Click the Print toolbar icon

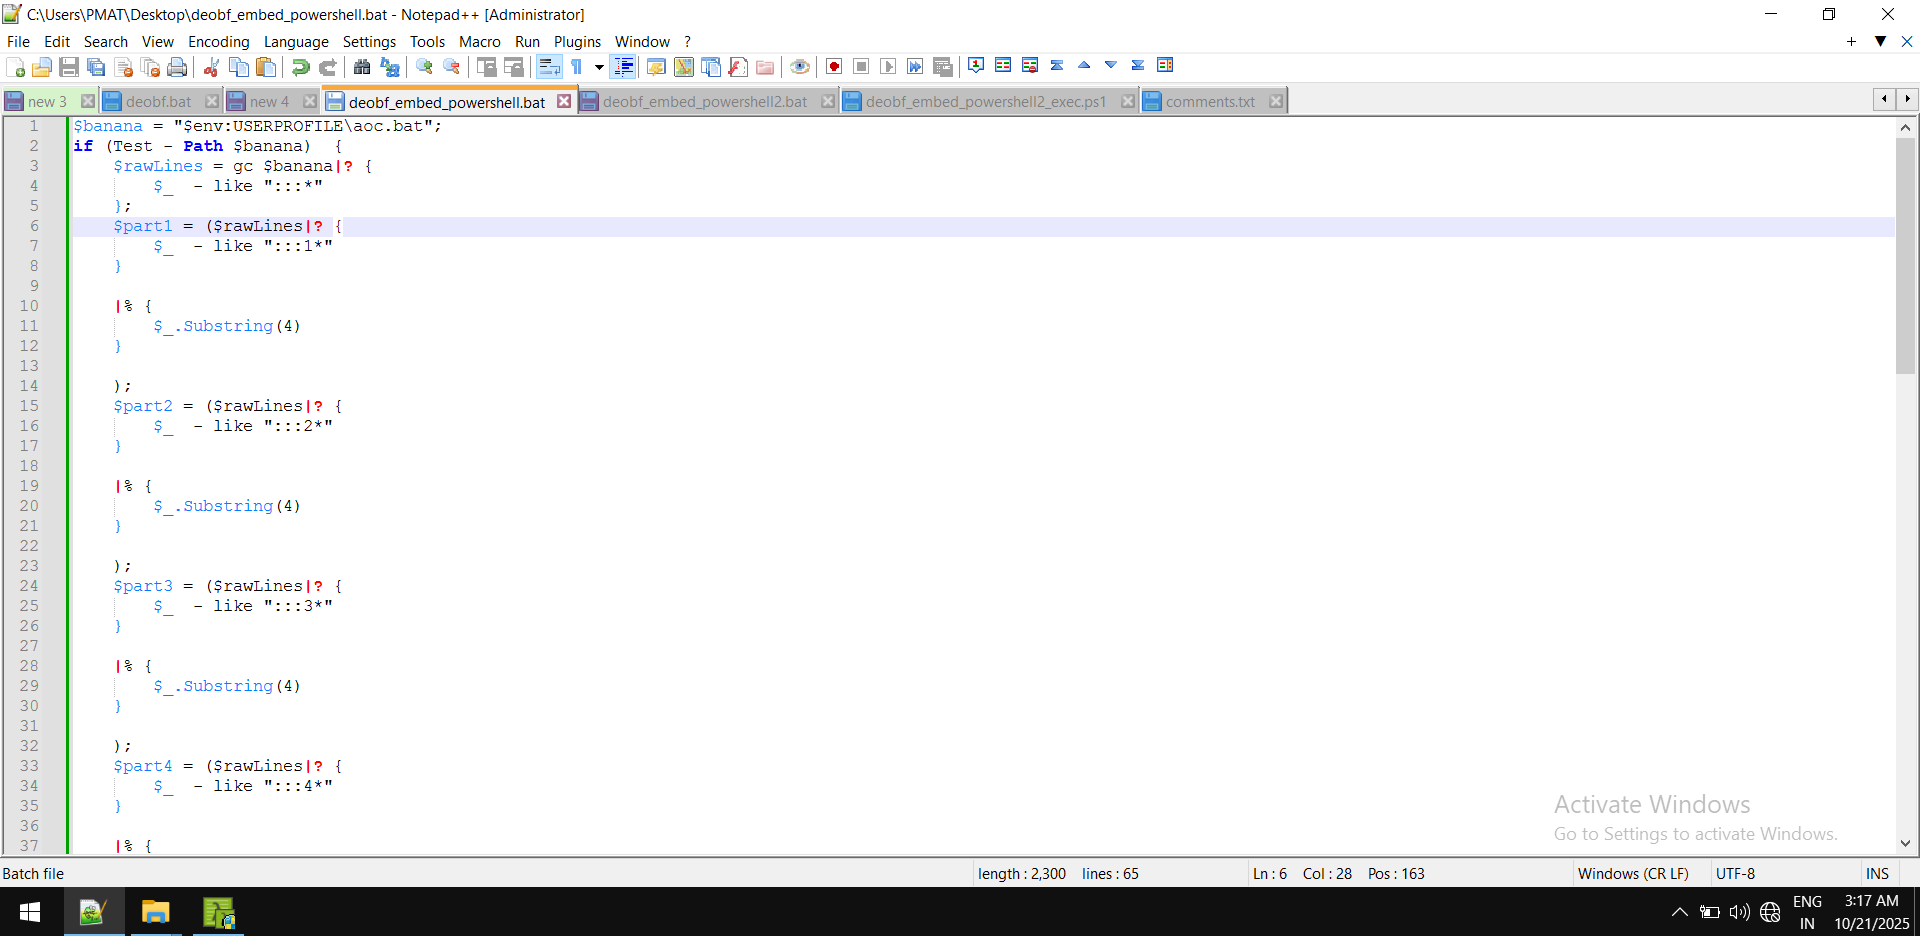click(177, 67)
